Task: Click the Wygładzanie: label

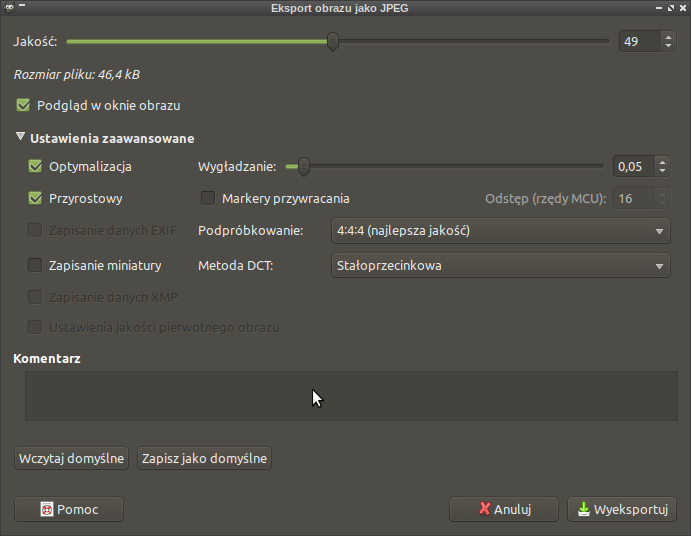Action: (x=237, y=167)
